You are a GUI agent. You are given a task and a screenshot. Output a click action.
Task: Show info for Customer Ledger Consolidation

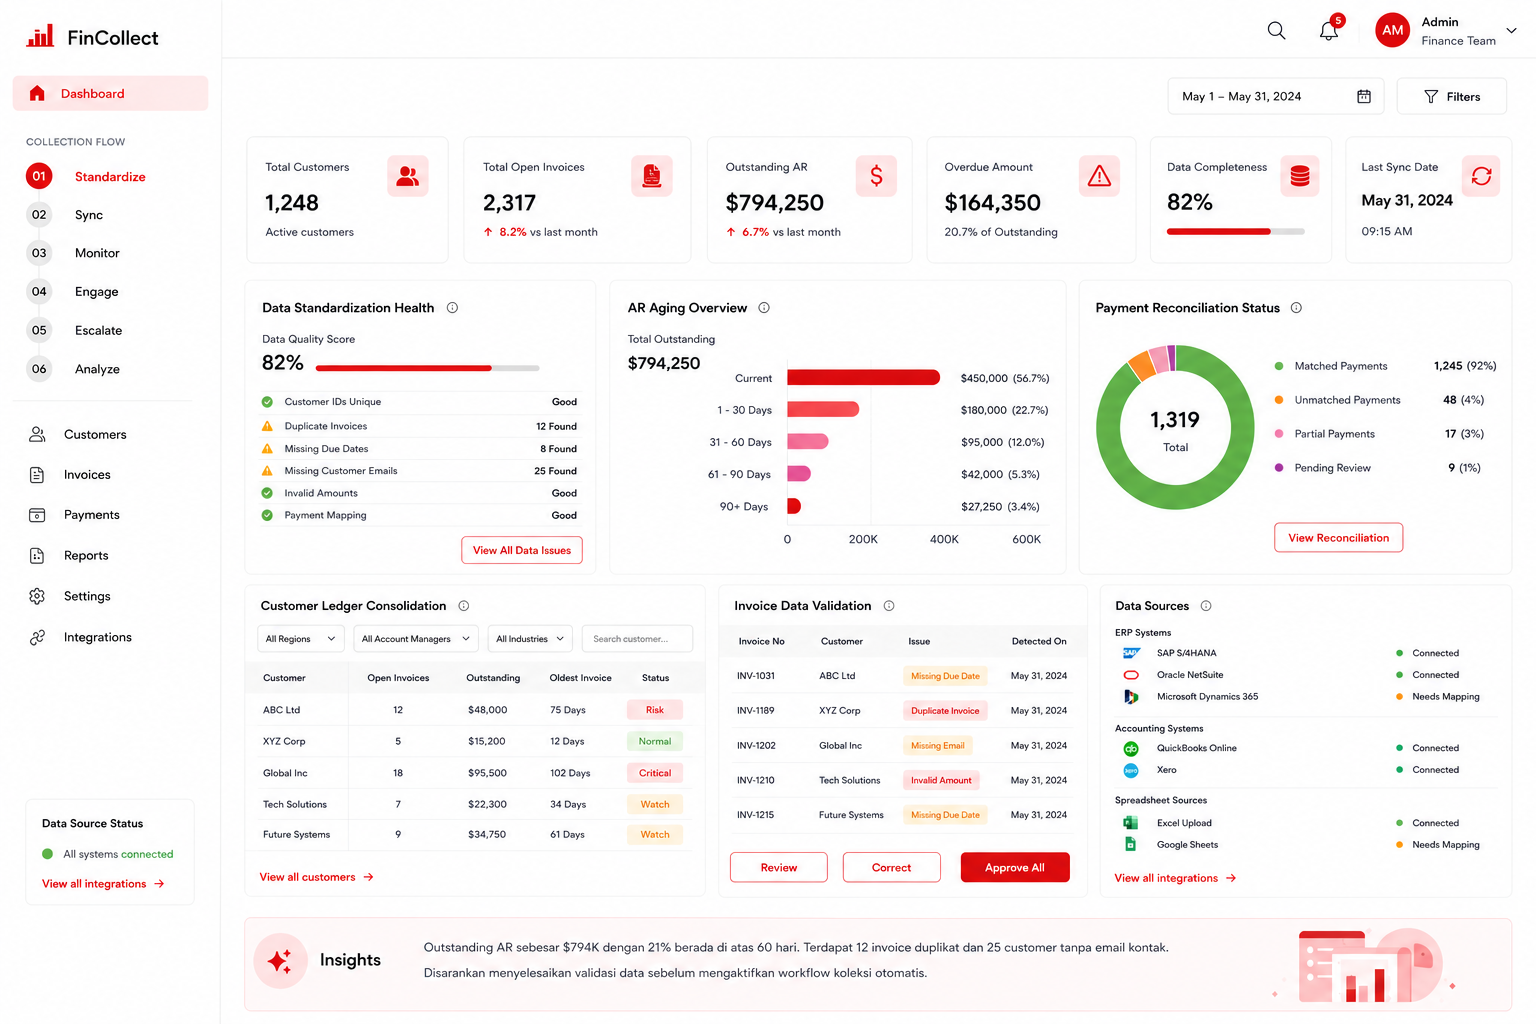tap(464, 606)
